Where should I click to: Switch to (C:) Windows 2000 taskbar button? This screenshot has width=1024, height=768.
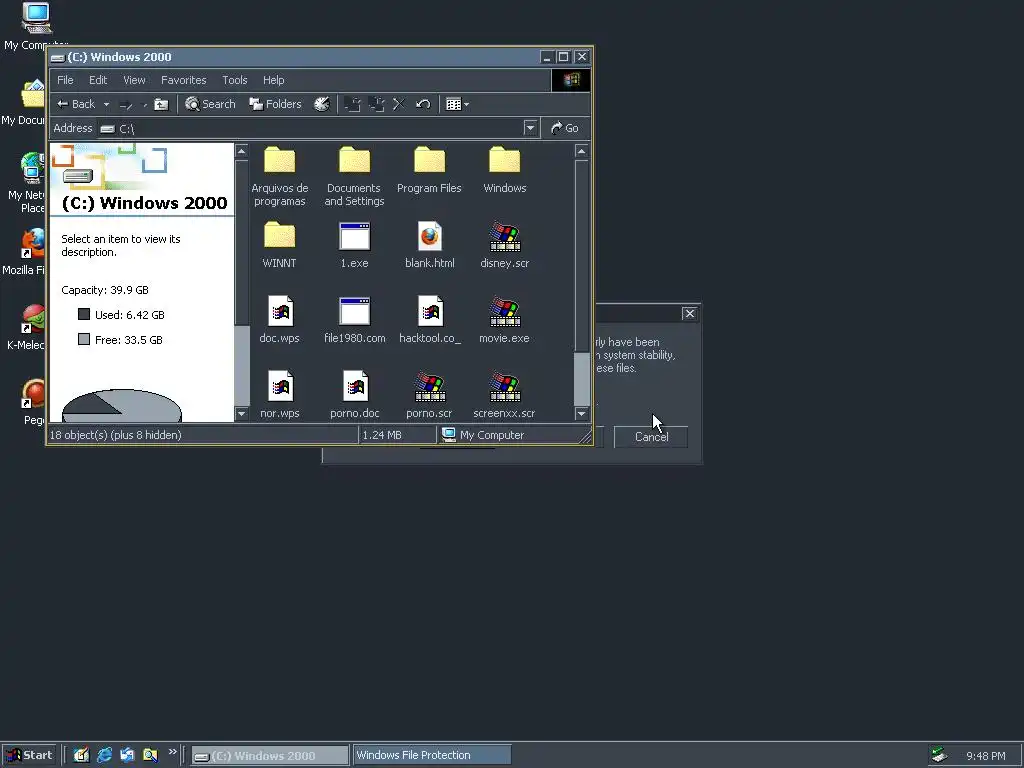pos(270,756)
